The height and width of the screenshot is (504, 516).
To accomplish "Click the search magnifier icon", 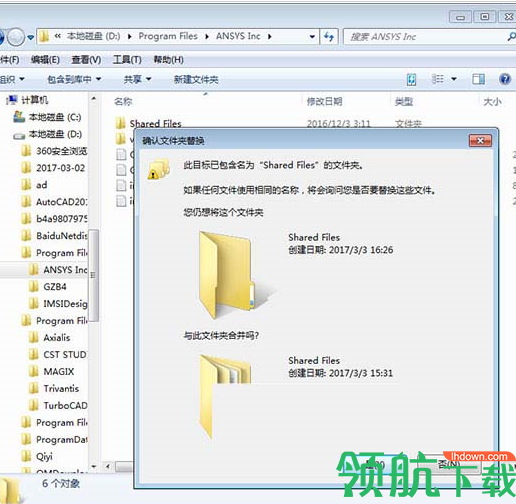I will click(x=511, y=36).
